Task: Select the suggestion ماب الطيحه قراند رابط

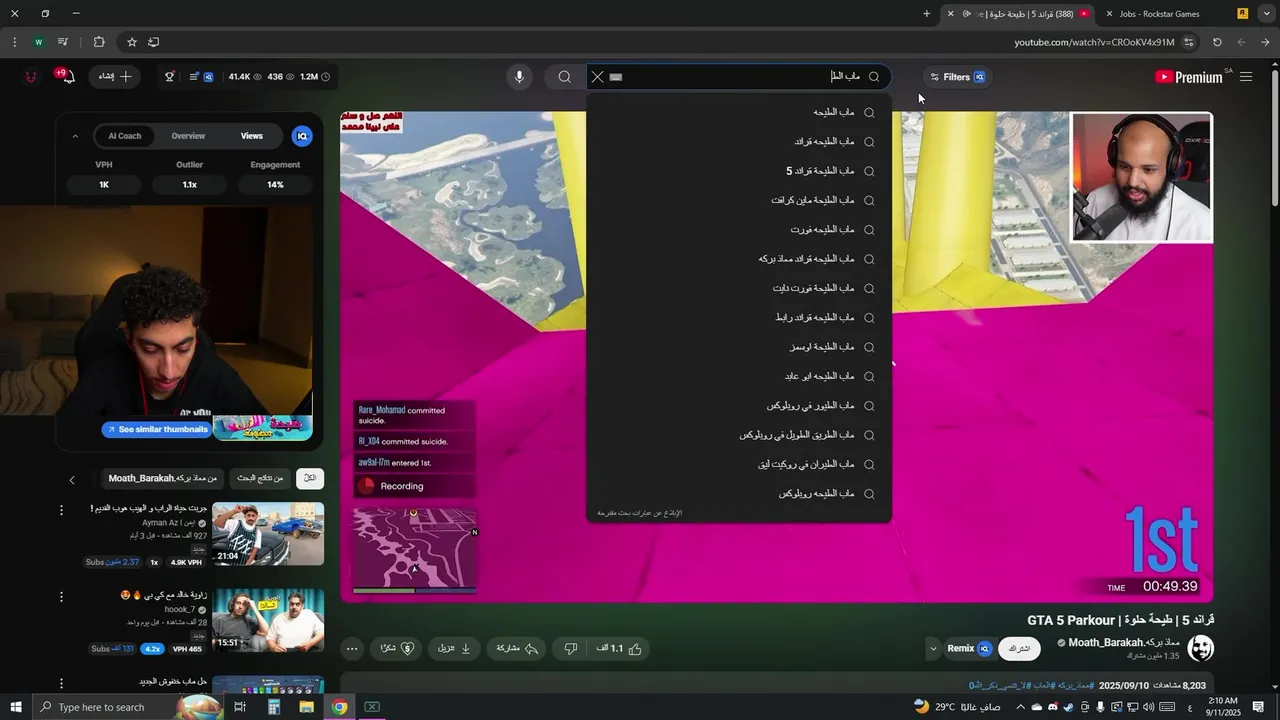Action: 739,318
